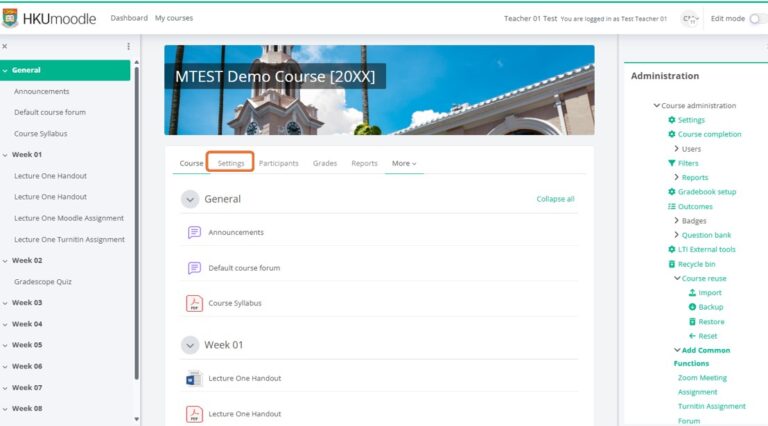The height and width of the screenshot is (426, 768).
Task: Toggle Edit mode switch
Action: (x=759, y=19)
